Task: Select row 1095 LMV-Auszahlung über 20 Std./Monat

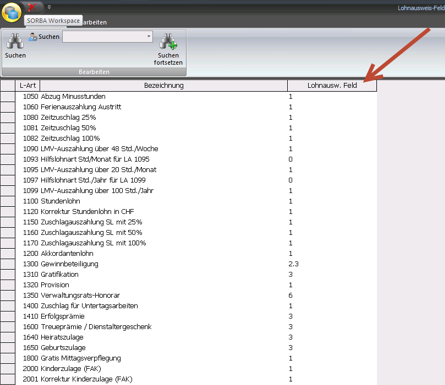Action: (196, 170)
